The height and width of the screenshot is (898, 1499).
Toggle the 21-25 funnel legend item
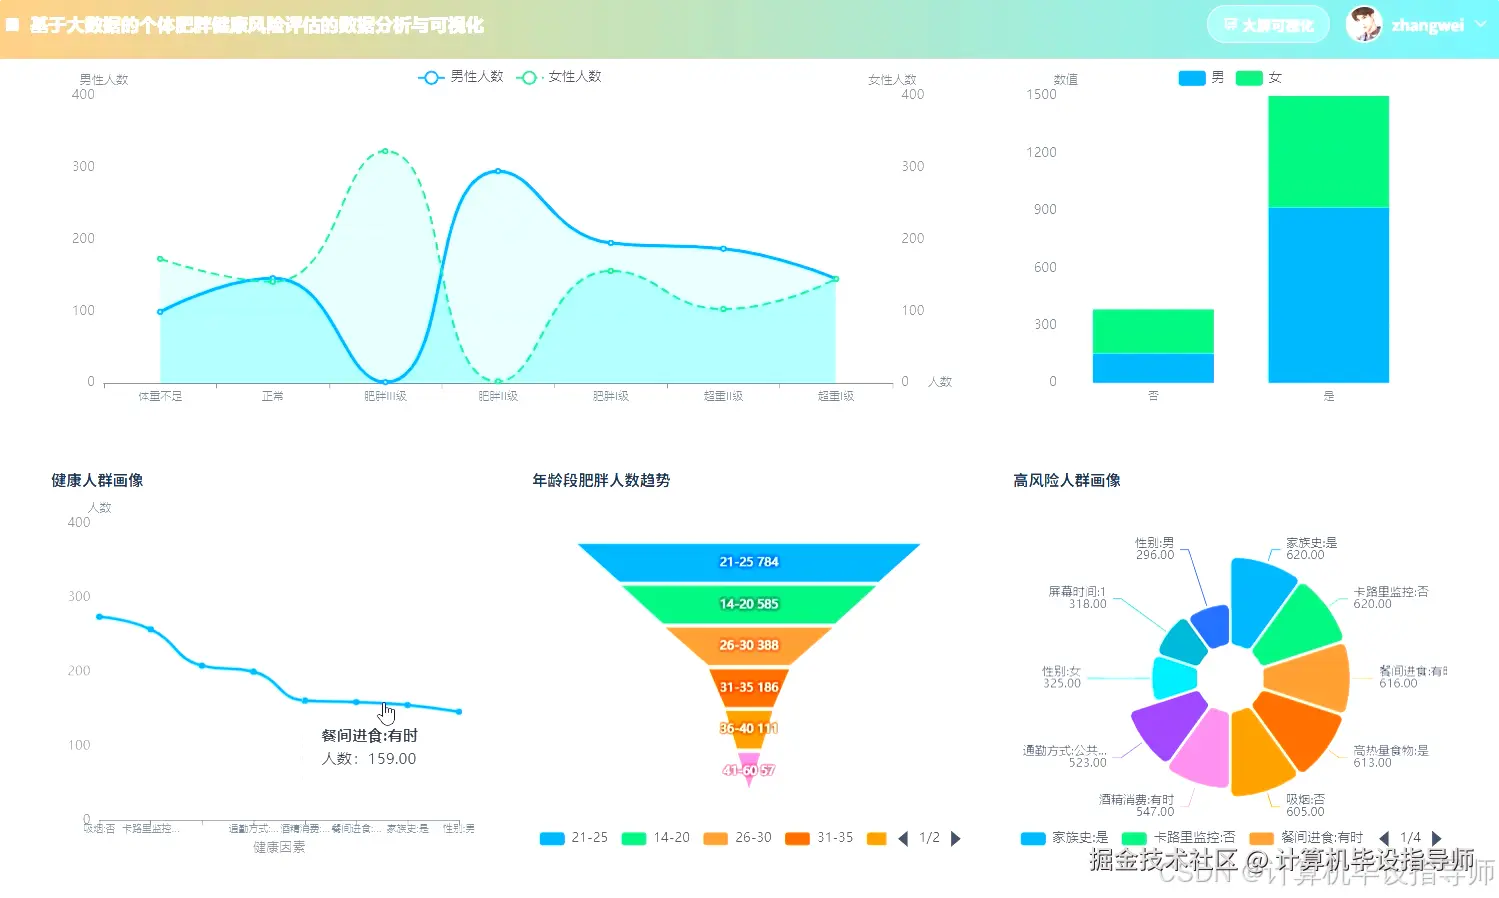pos(574,838)
